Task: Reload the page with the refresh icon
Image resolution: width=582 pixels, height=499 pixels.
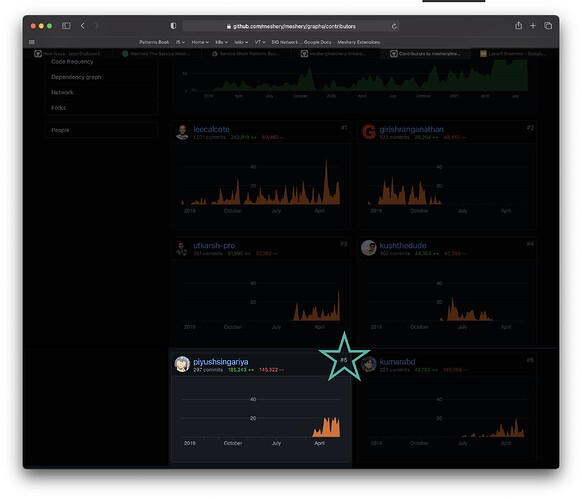Action: point(394,26)
